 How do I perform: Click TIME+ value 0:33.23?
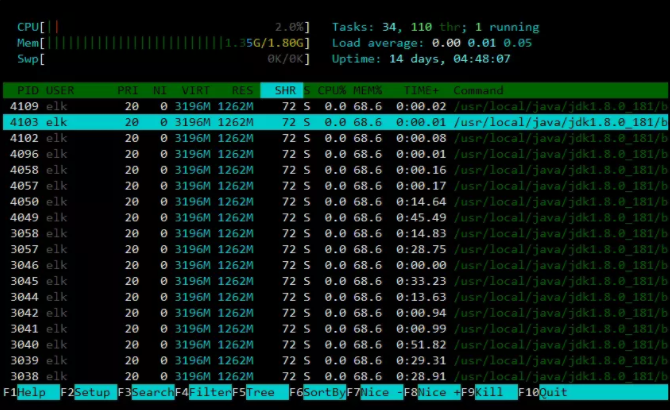421,281
